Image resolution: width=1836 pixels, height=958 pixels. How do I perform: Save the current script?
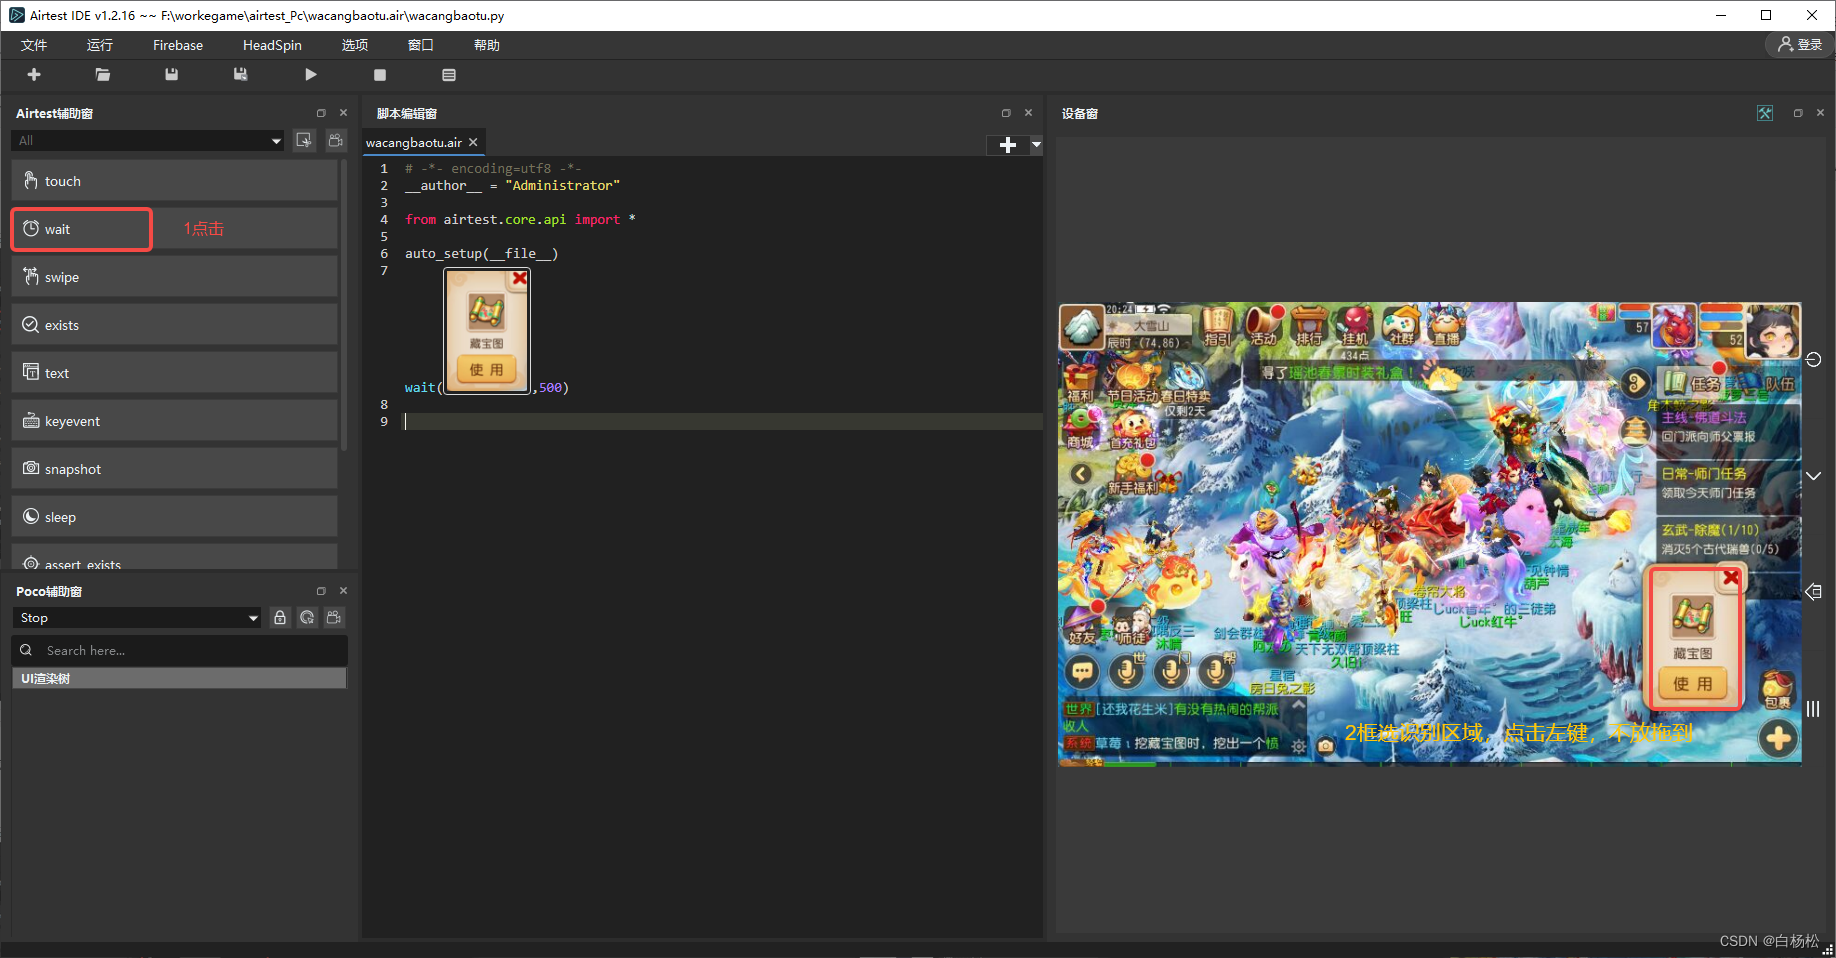coord(172,75)
